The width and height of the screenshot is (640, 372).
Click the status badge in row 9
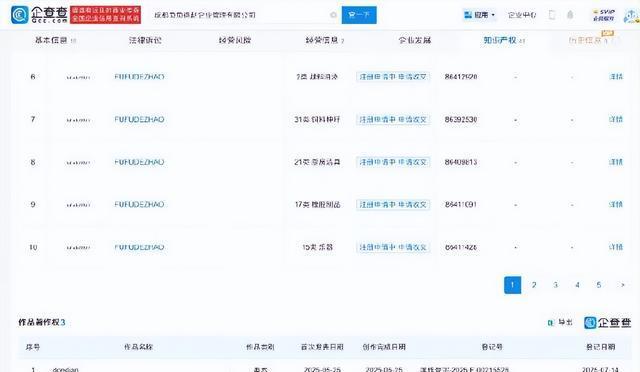pyautogui.click(x=393, y=205)
